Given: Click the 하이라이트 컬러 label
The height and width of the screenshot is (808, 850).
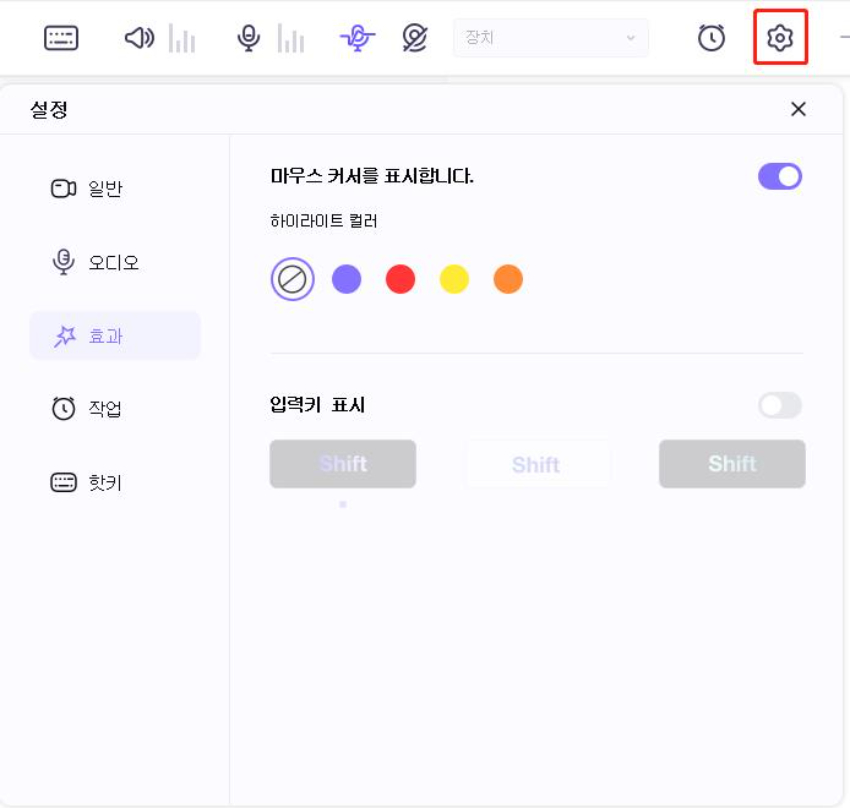Looking at the screenshot, I should click(324, 221).
